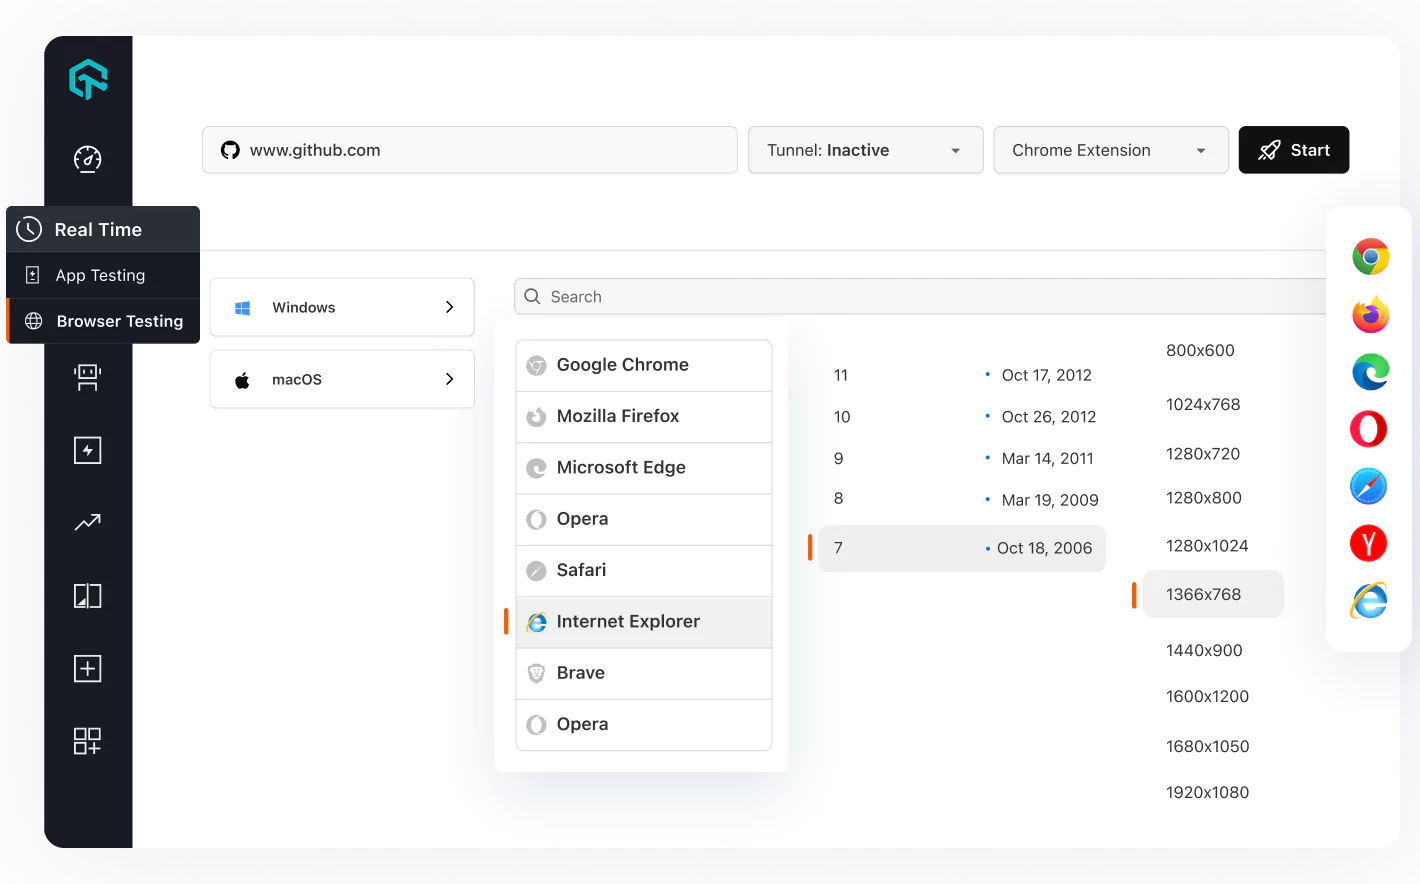Open App Testing menu item
The height and width of the screenshot is (884, 1420).
tap(100, 275)
